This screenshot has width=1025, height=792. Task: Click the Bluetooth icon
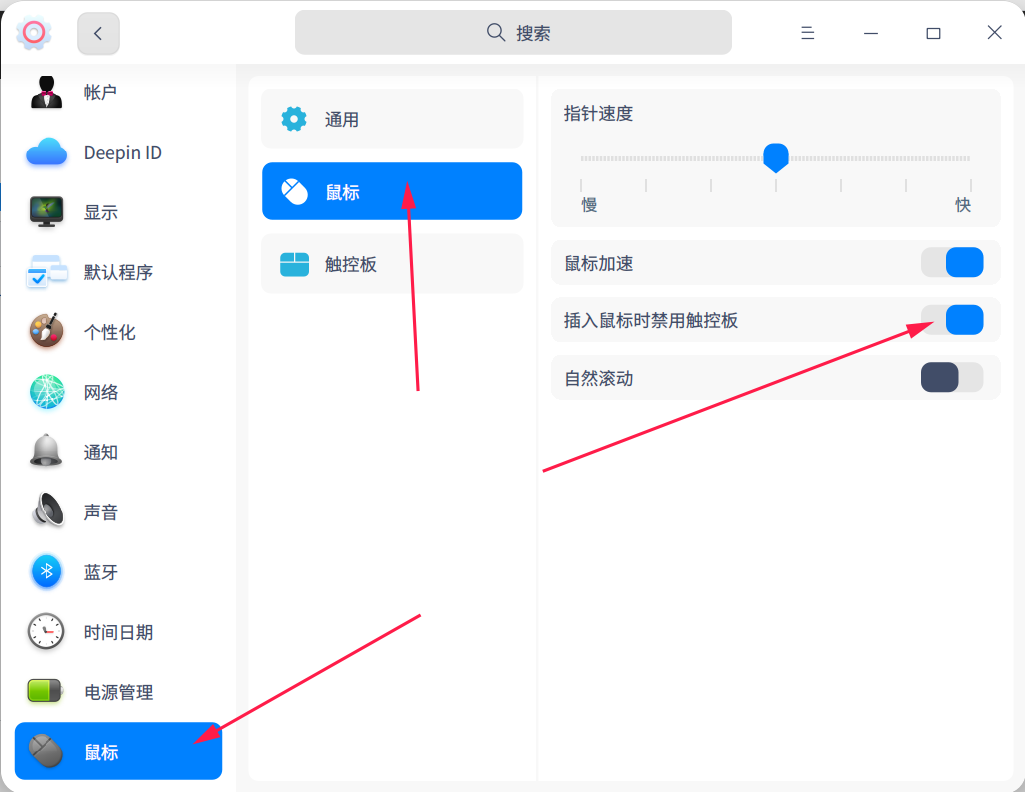click(46, 572)
